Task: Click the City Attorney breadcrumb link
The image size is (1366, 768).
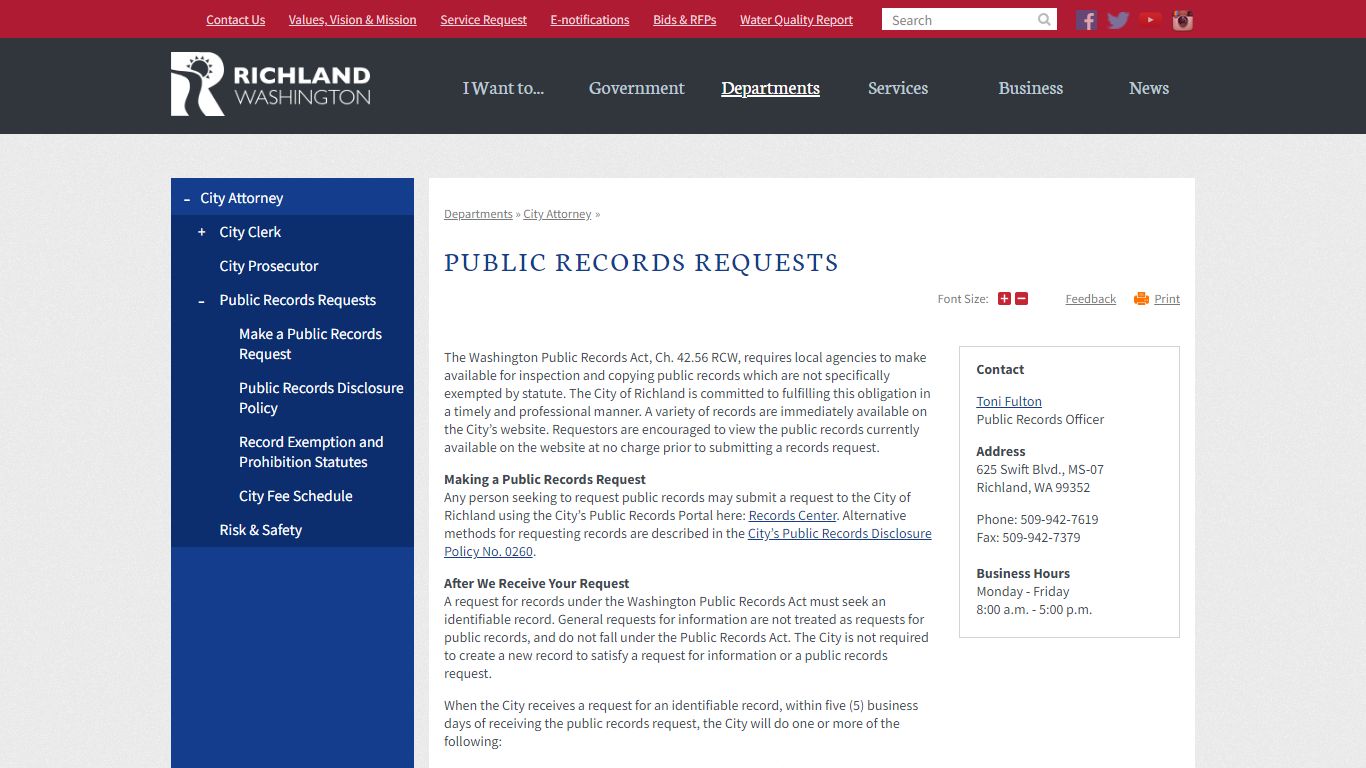Action: tap(557, 214)
